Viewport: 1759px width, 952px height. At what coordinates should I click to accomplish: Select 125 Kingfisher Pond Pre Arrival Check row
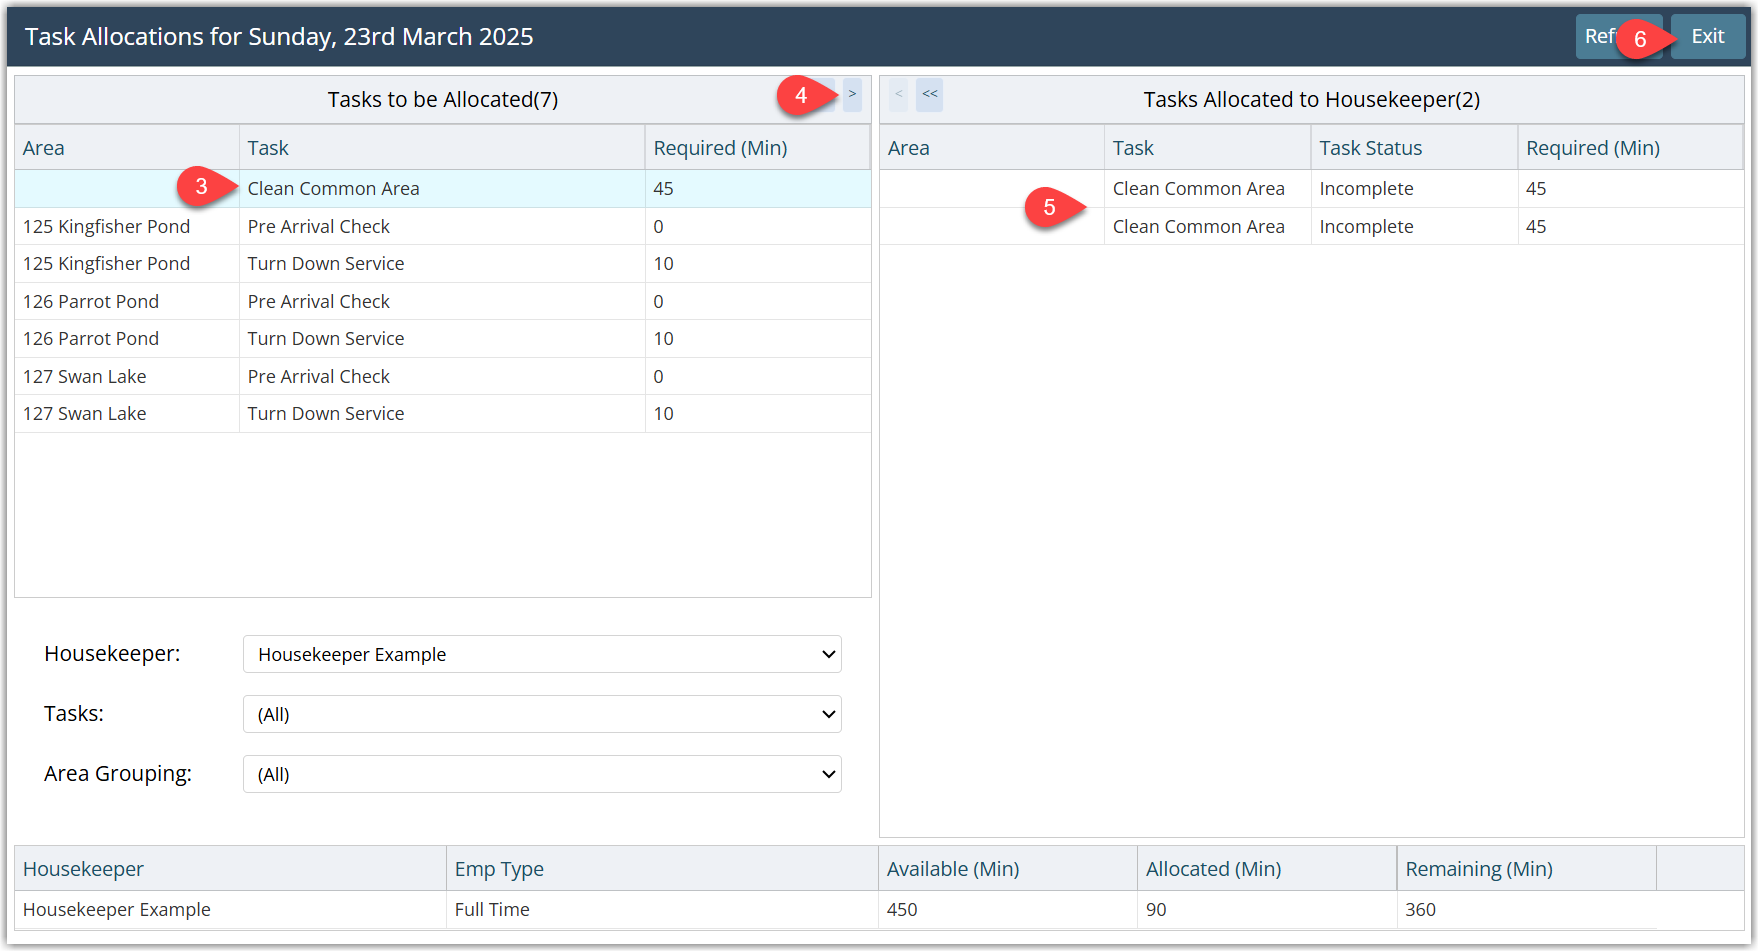(442, 227)
